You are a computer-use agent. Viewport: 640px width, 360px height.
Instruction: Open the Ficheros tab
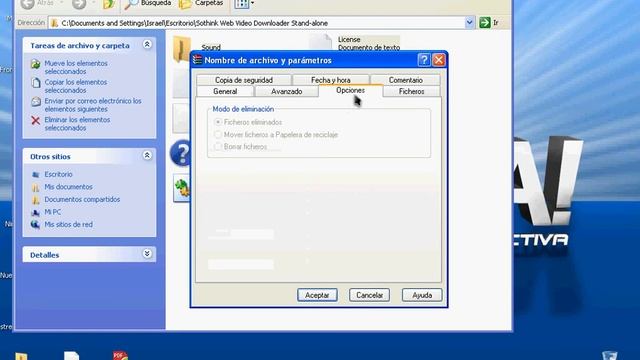[x=411, y=91]
